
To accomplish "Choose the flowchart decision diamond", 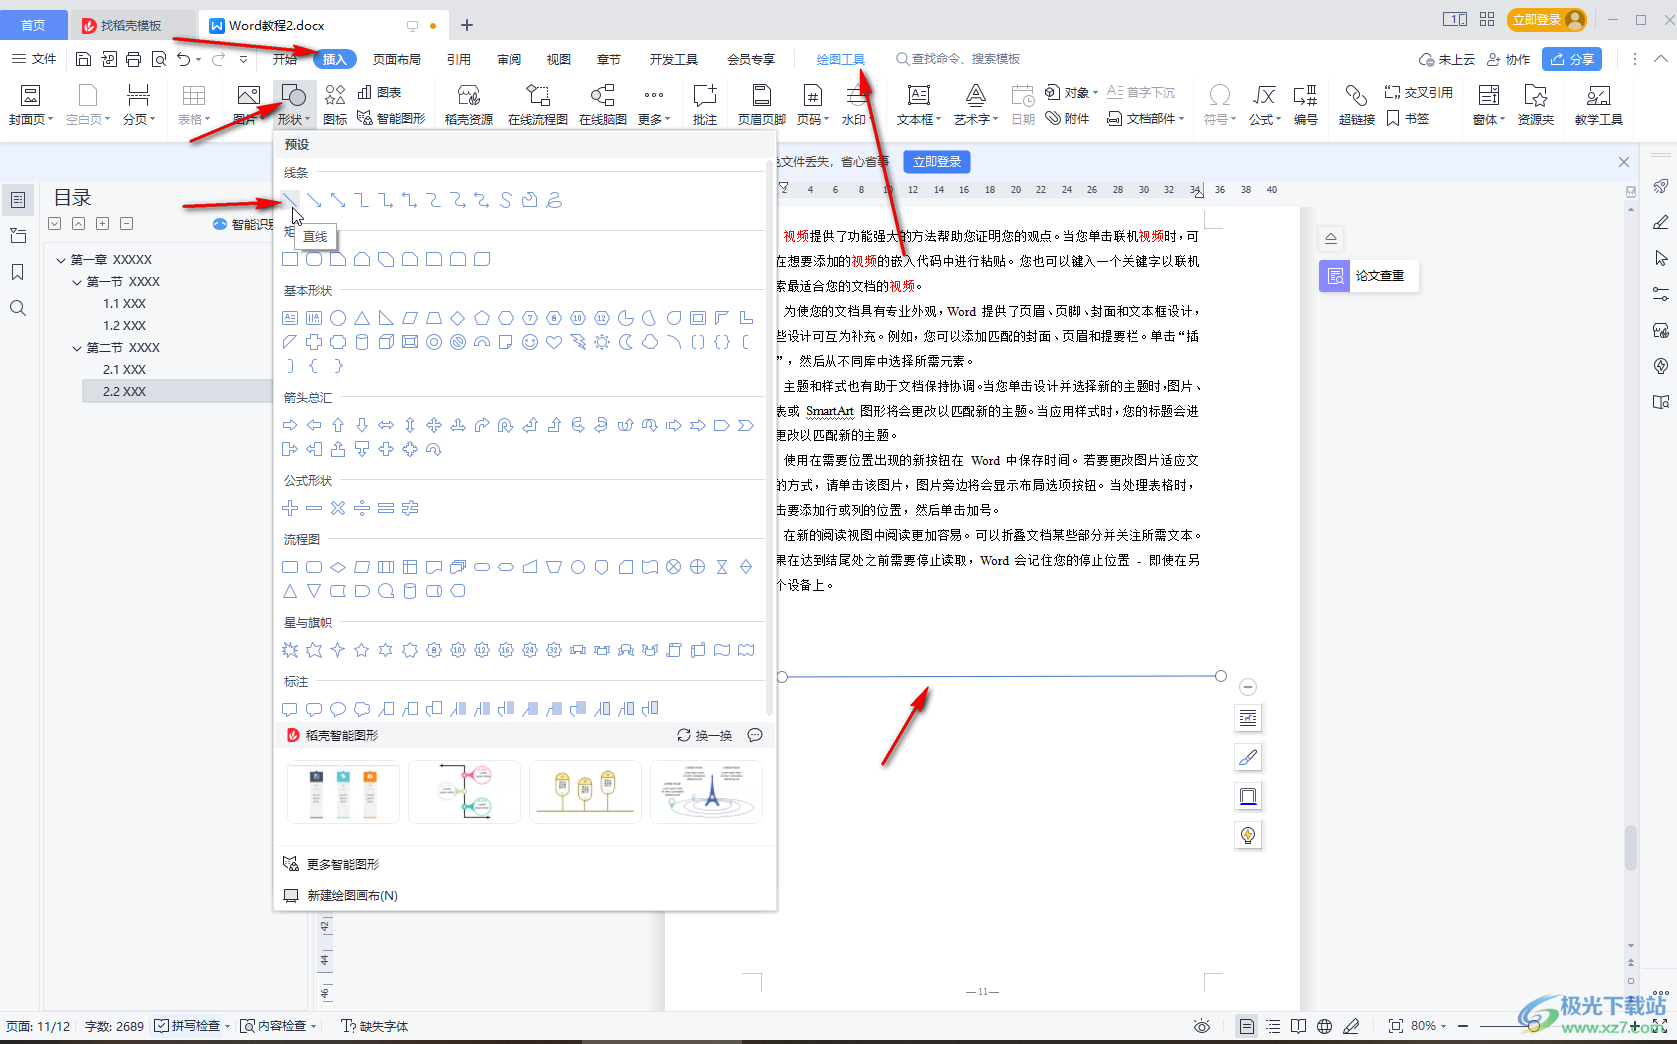I will point(338,567).
